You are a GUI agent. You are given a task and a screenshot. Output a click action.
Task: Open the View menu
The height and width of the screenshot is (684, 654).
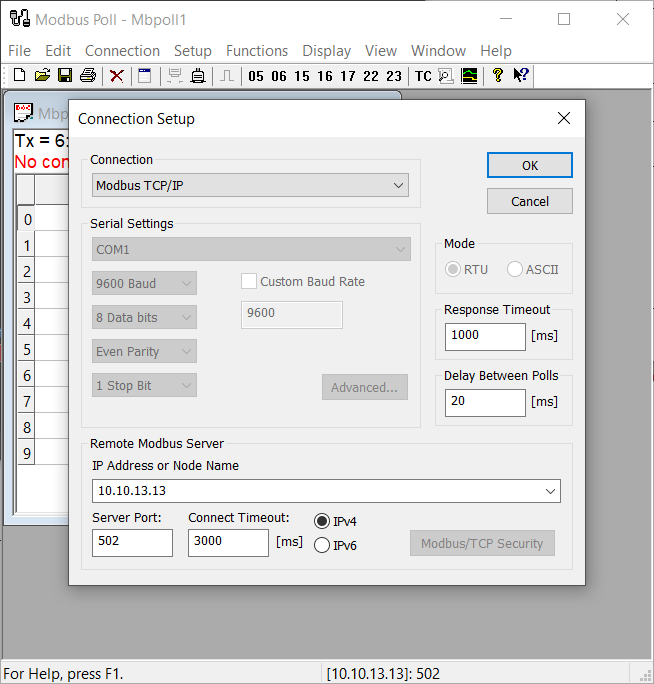pos(381,51)
